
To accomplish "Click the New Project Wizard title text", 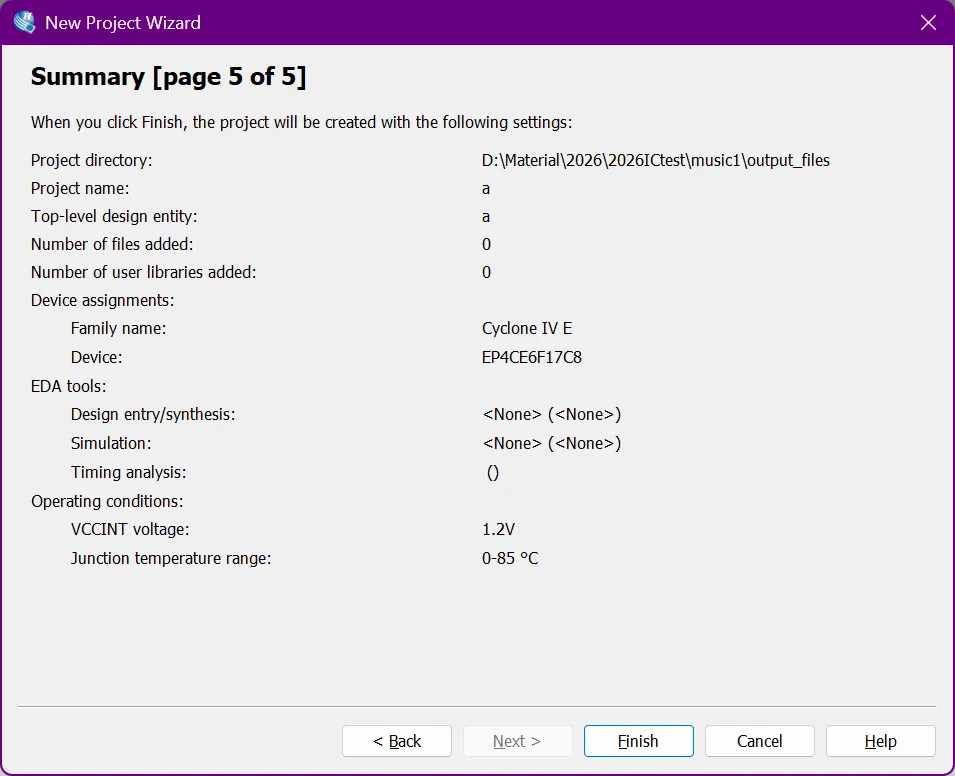I will coord(122,23).
